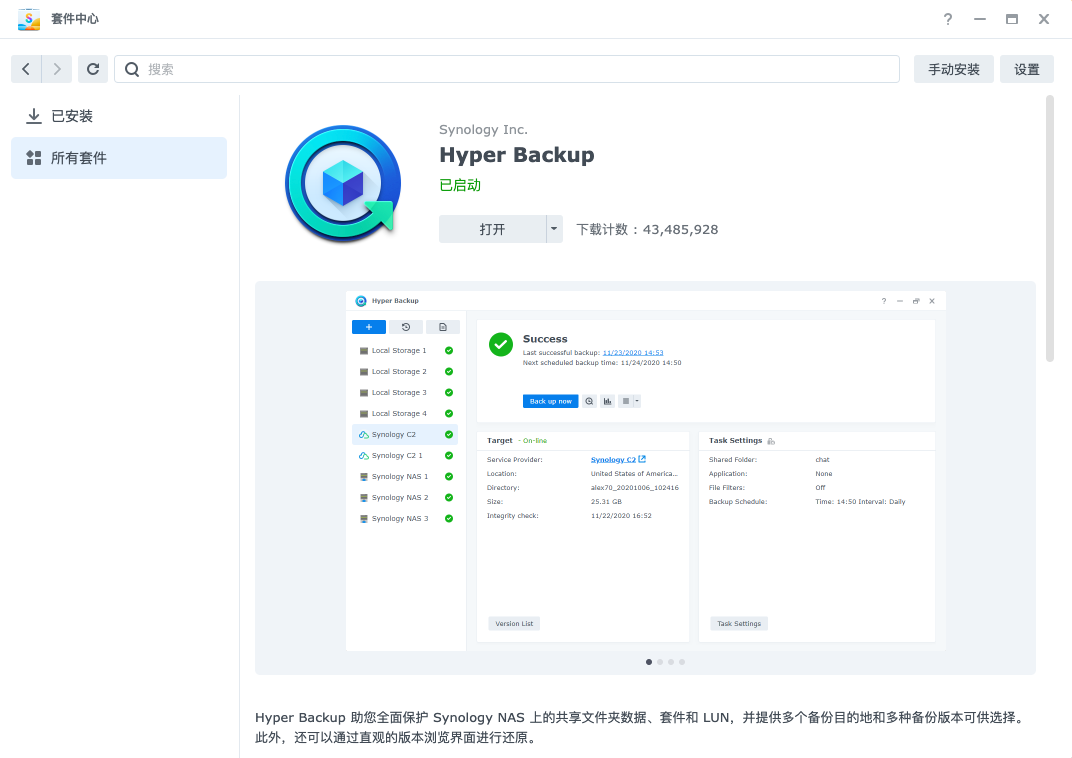Expand the dropdown arrow beside 打开
This screenshot has height=758, width=1072.
coord(554,229)
